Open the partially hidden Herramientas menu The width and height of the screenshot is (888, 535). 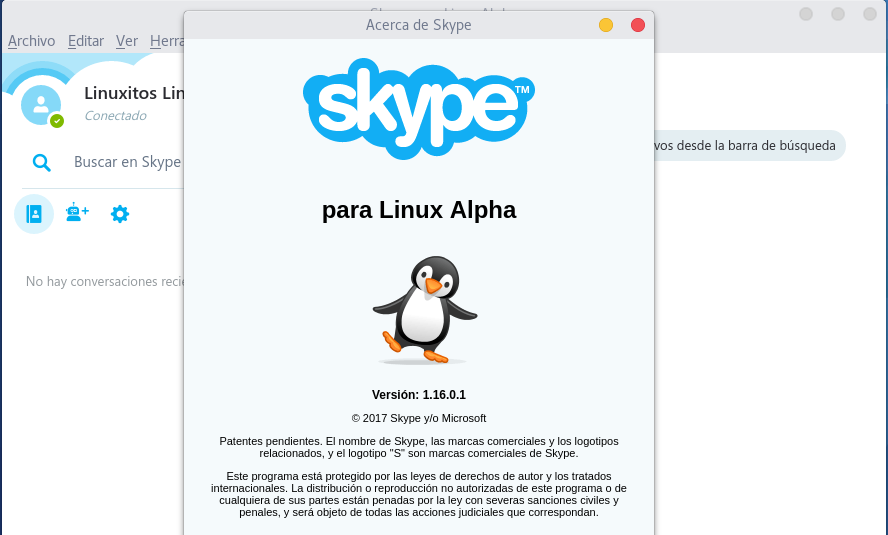pyautogui.click(x=166, y=41)
